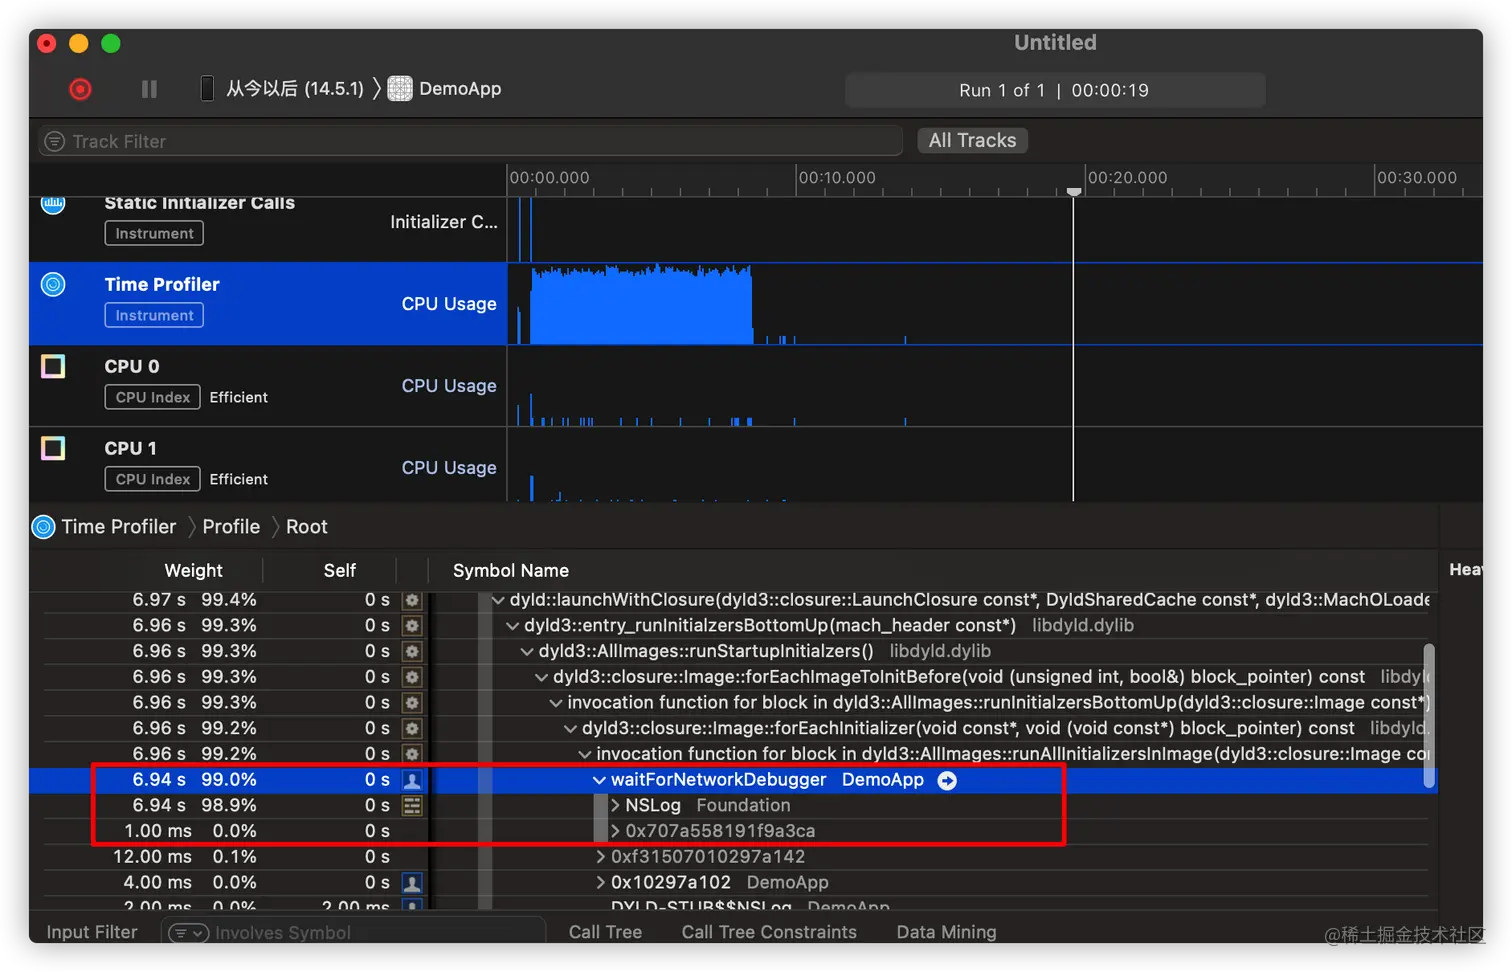Expand the 0xf31507010297a142 row
The height and width of the screenshot is (972, 1512).
600,857
